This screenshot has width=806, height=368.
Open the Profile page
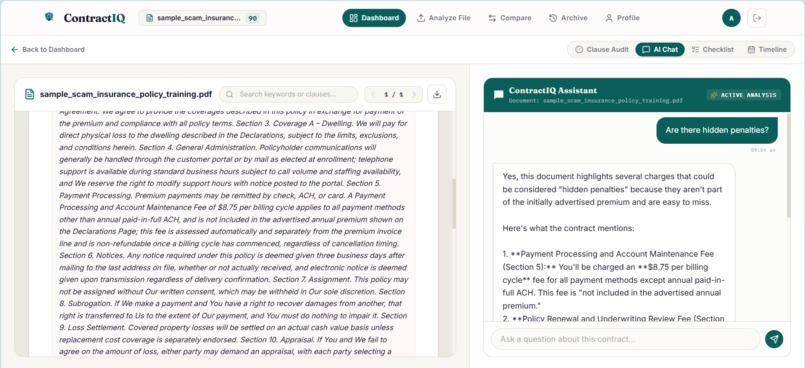click(622, 18)
